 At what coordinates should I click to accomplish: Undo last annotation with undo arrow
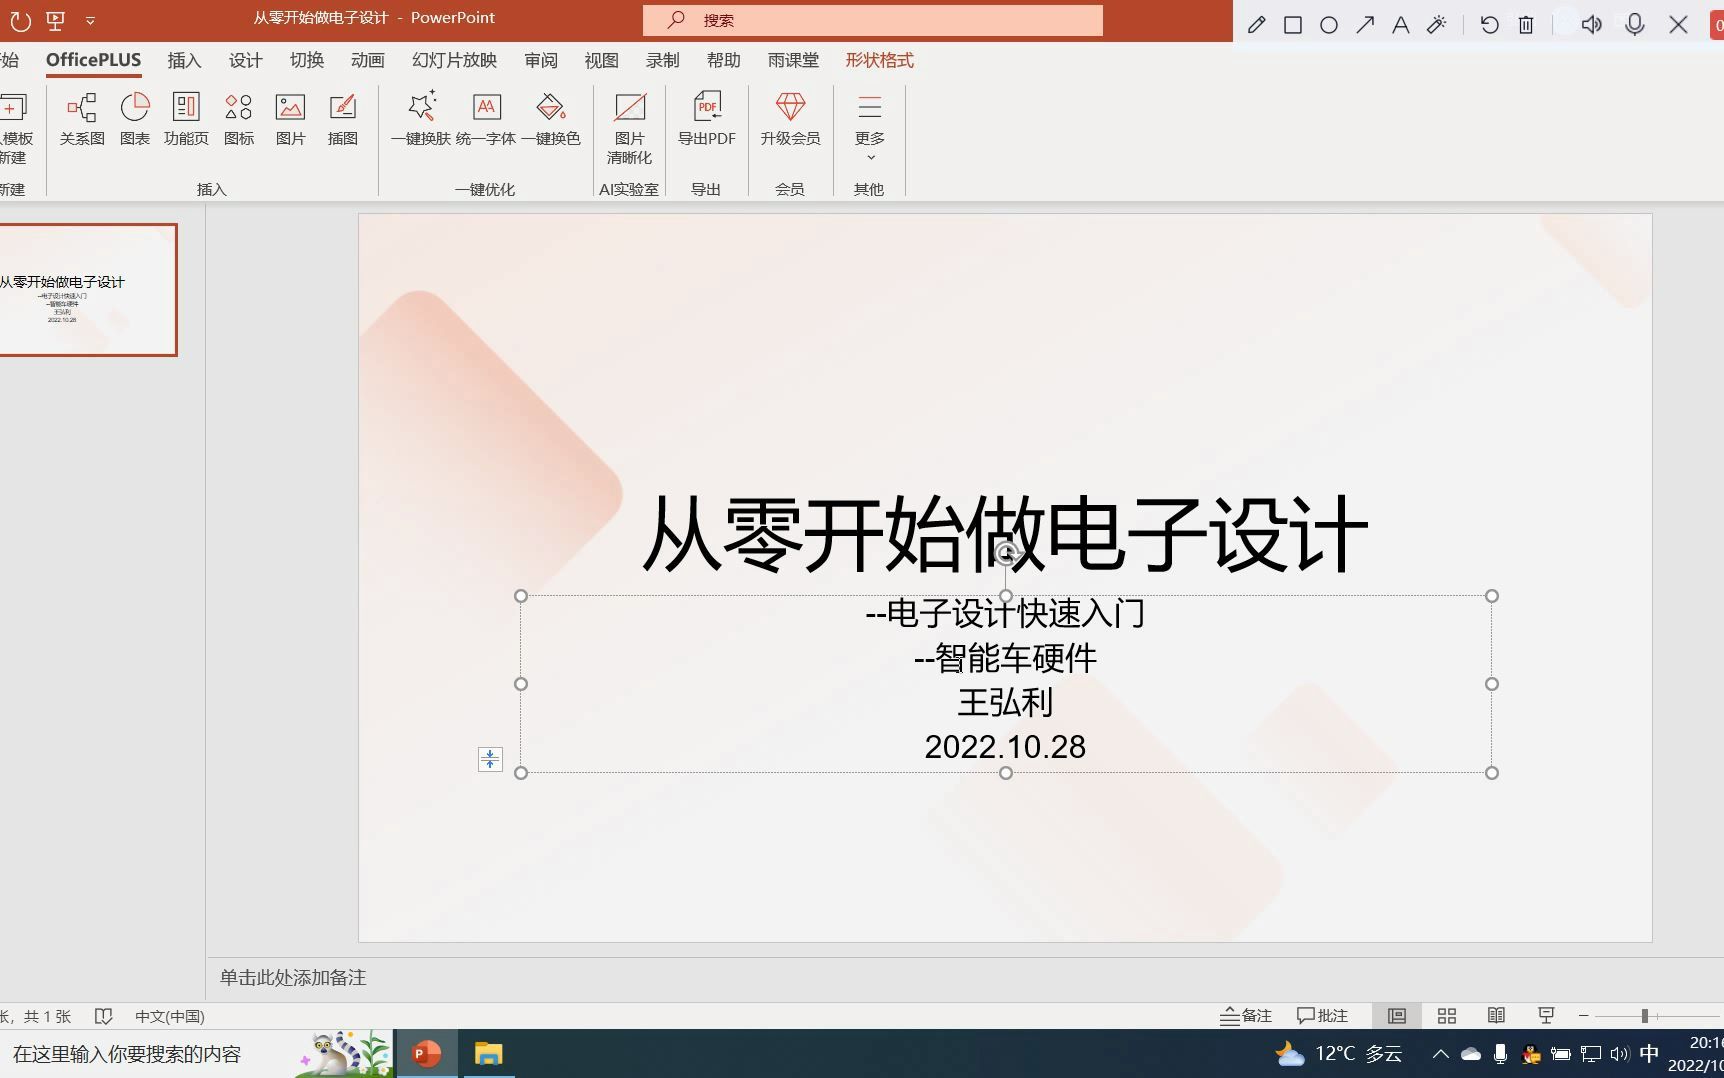[x=1490, y=25]
